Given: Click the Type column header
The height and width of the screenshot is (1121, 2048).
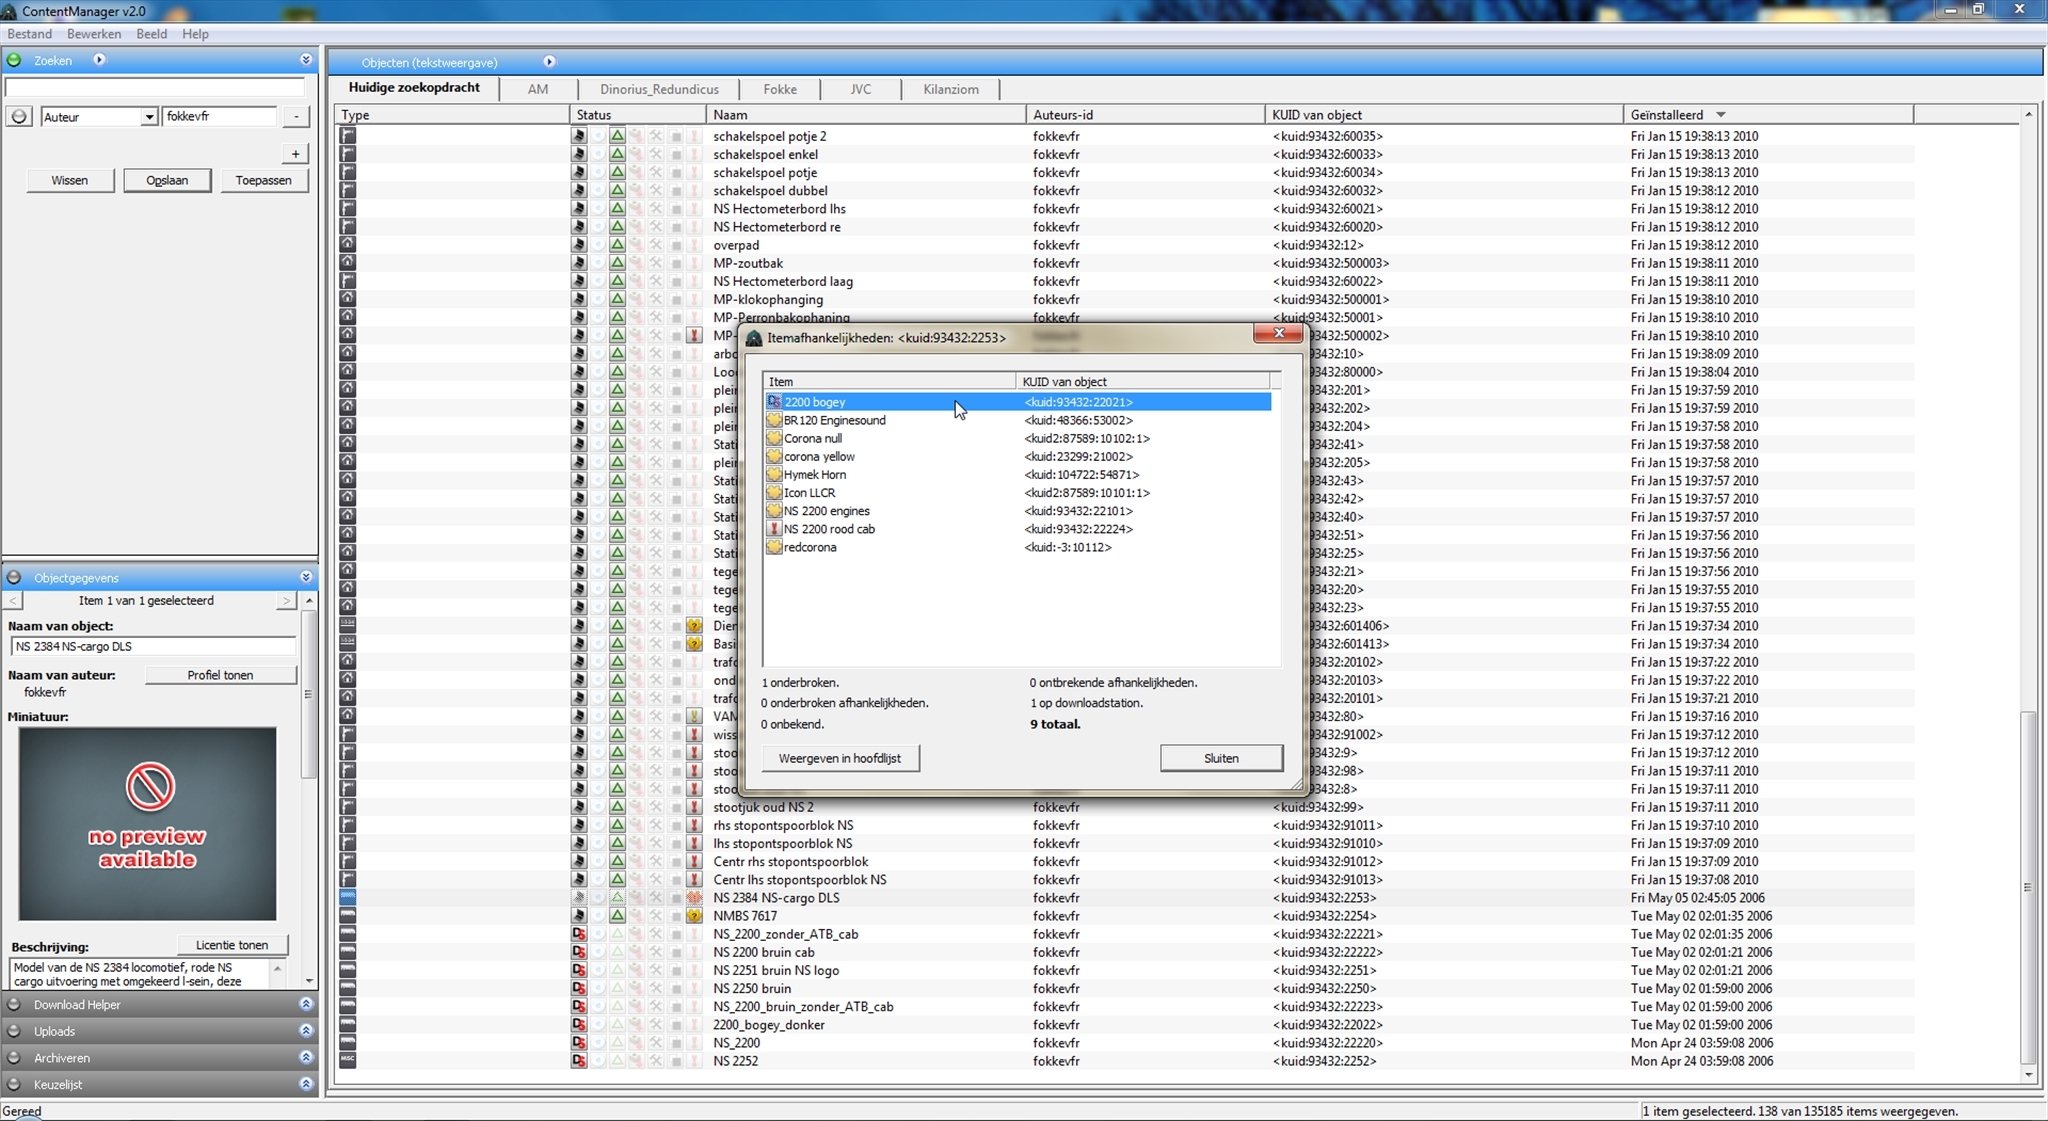Looking at the screenshot, I should click(453, 115).
